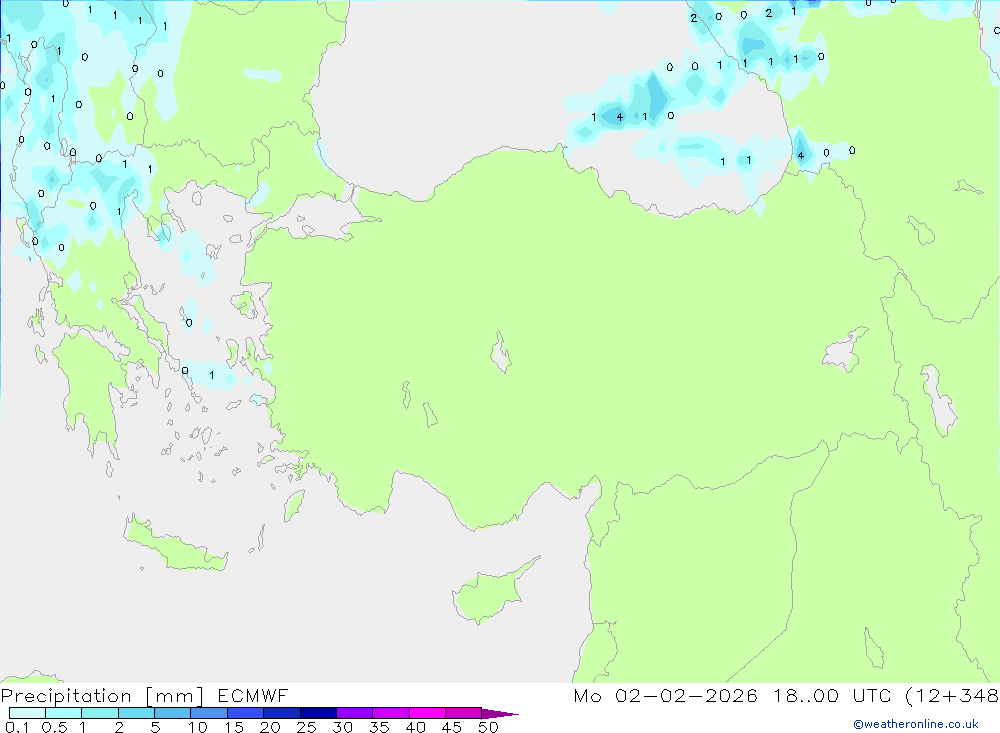Image resolution: width=1000 pixels, height=733 pixels.
Task: Pick the 2–5 mm legend color swatch
Action: coord(136,713)
